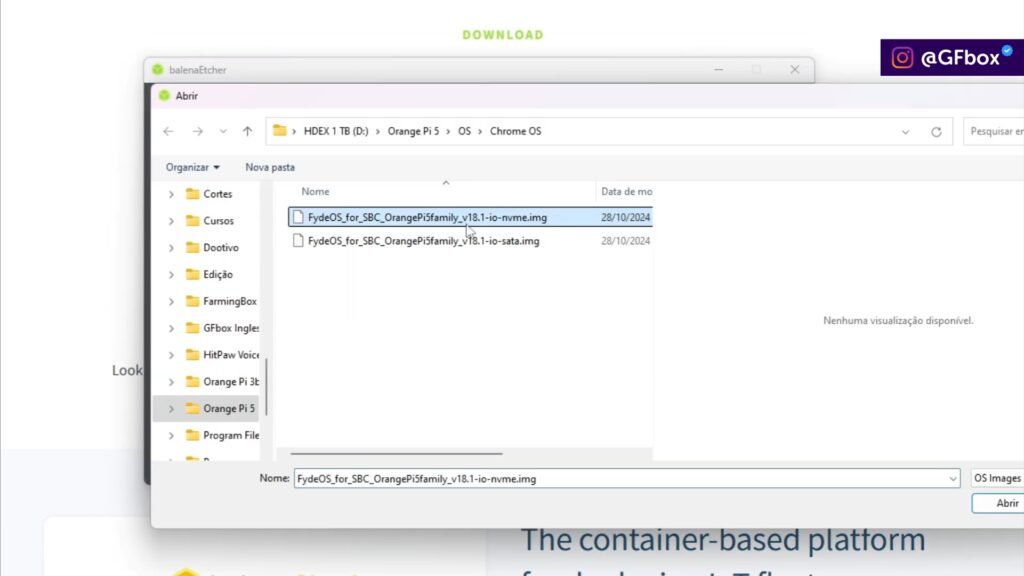Image resolution: width=1024 pixels, height=576 pixels.
Task: Open the Nome filename dropdown arrow
Action: coord(953,479)
